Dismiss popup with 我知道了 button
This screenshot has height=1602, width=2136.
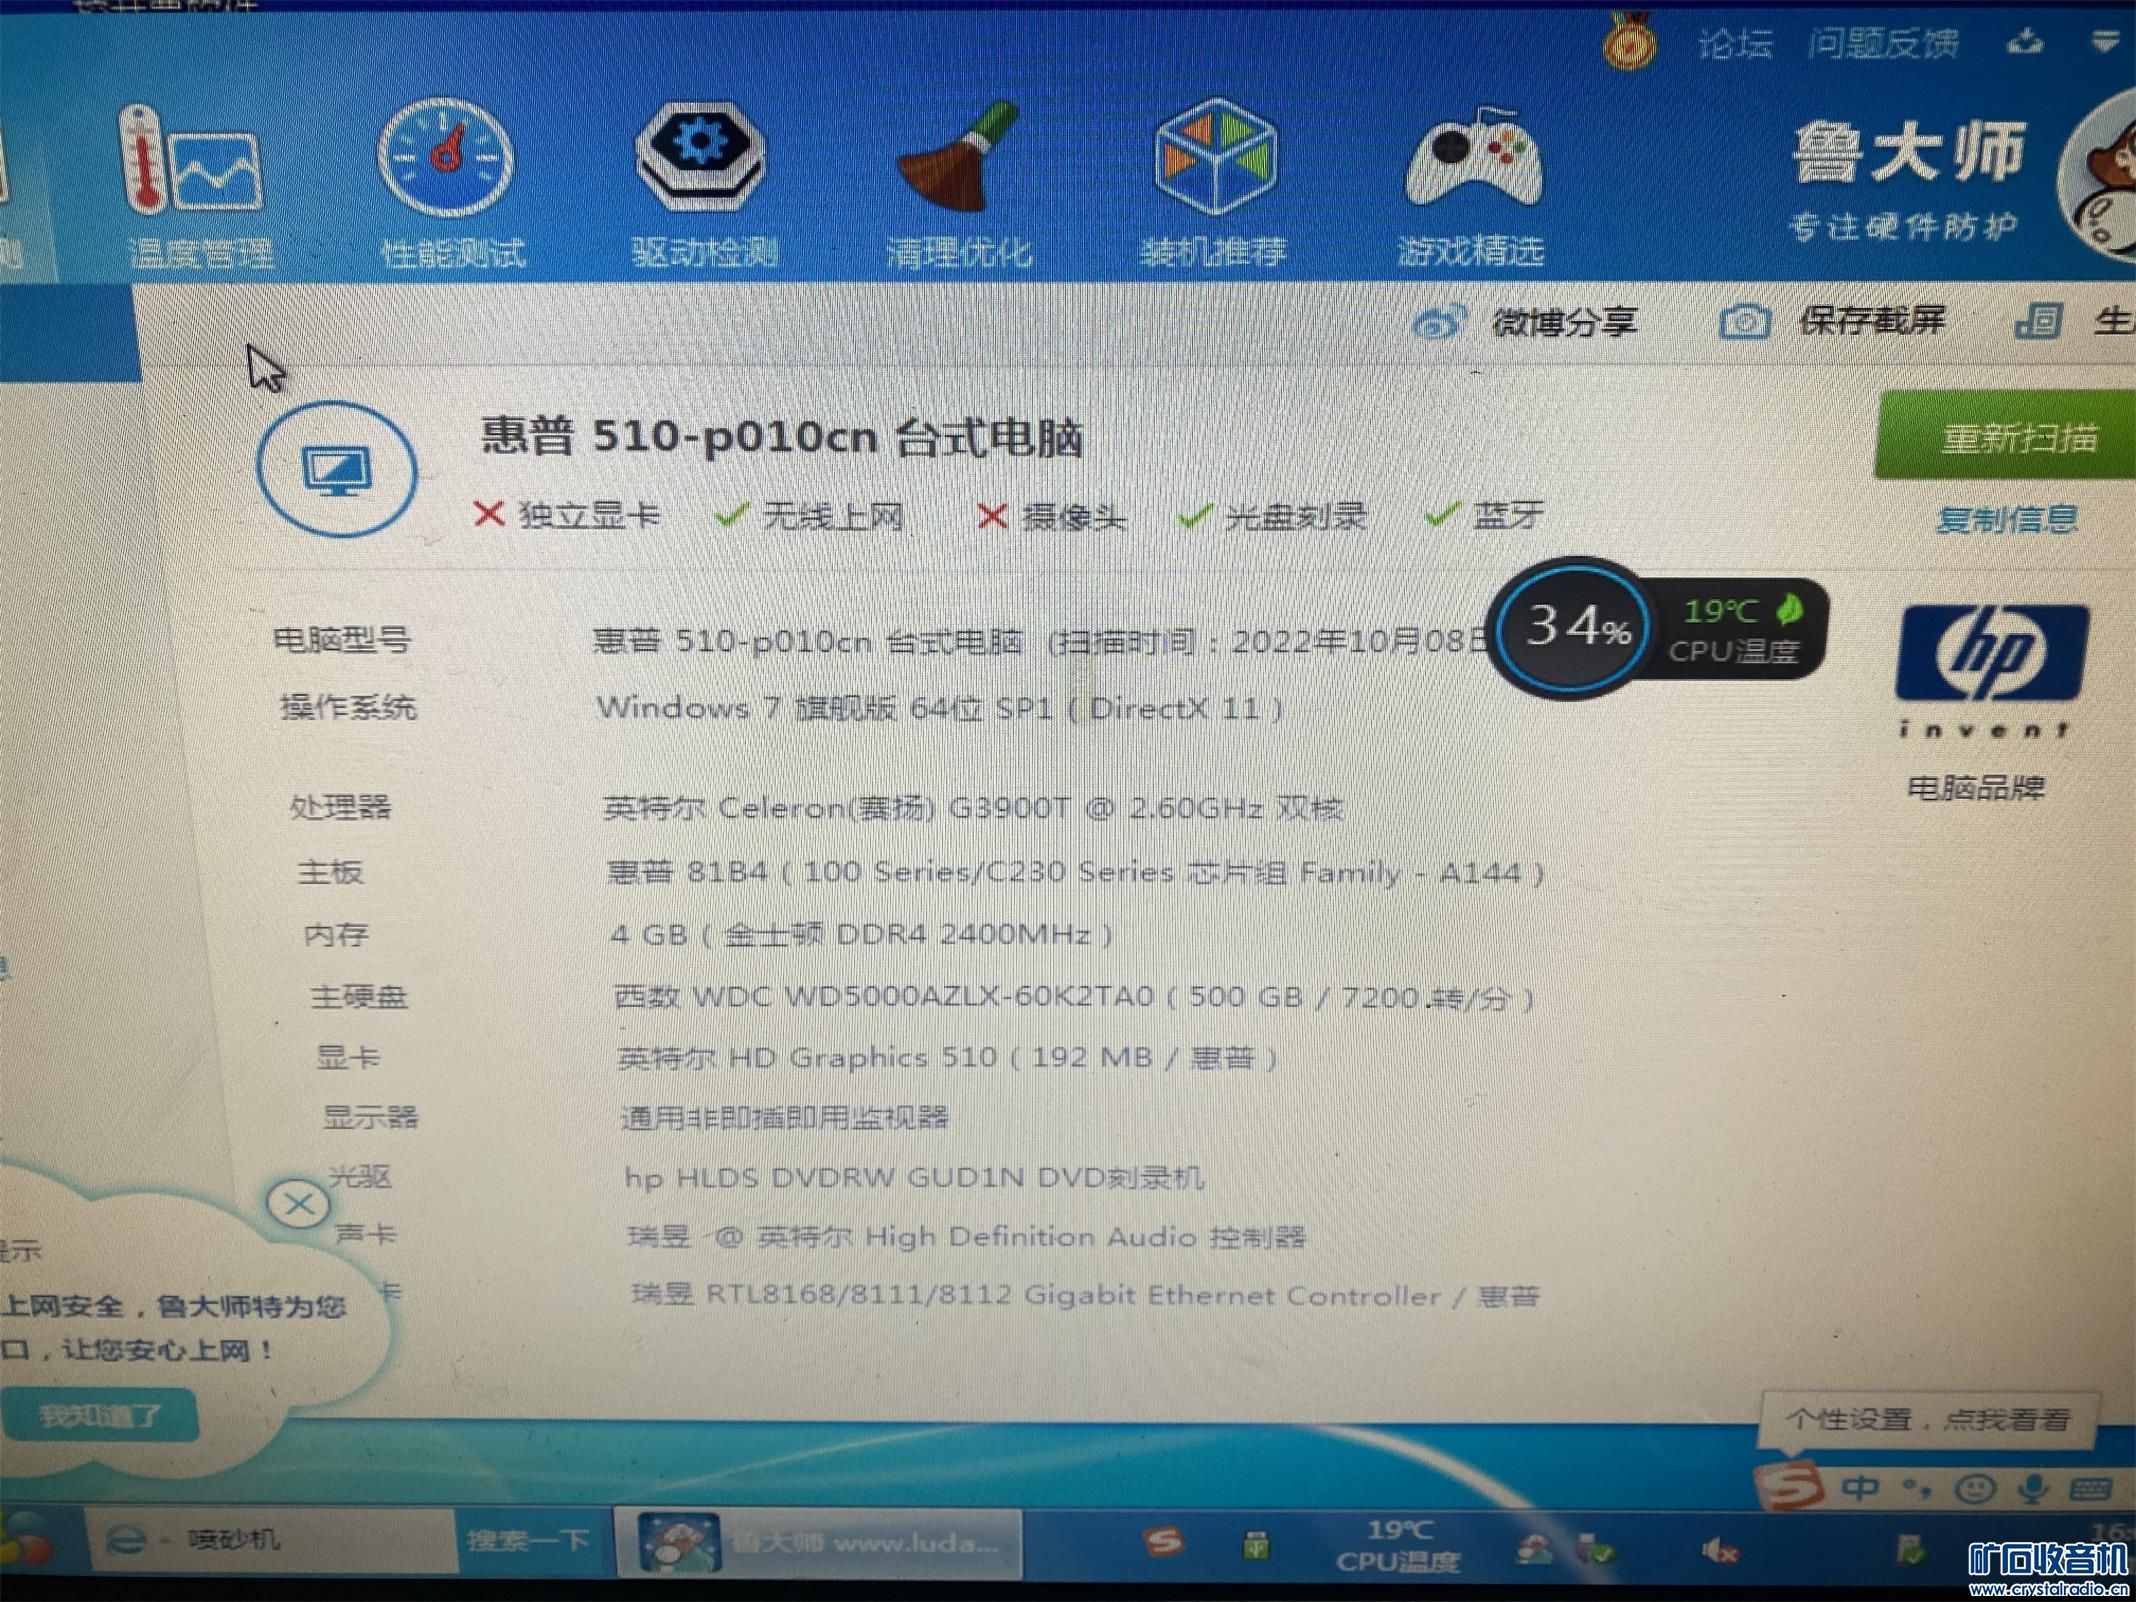(100, 1416)
